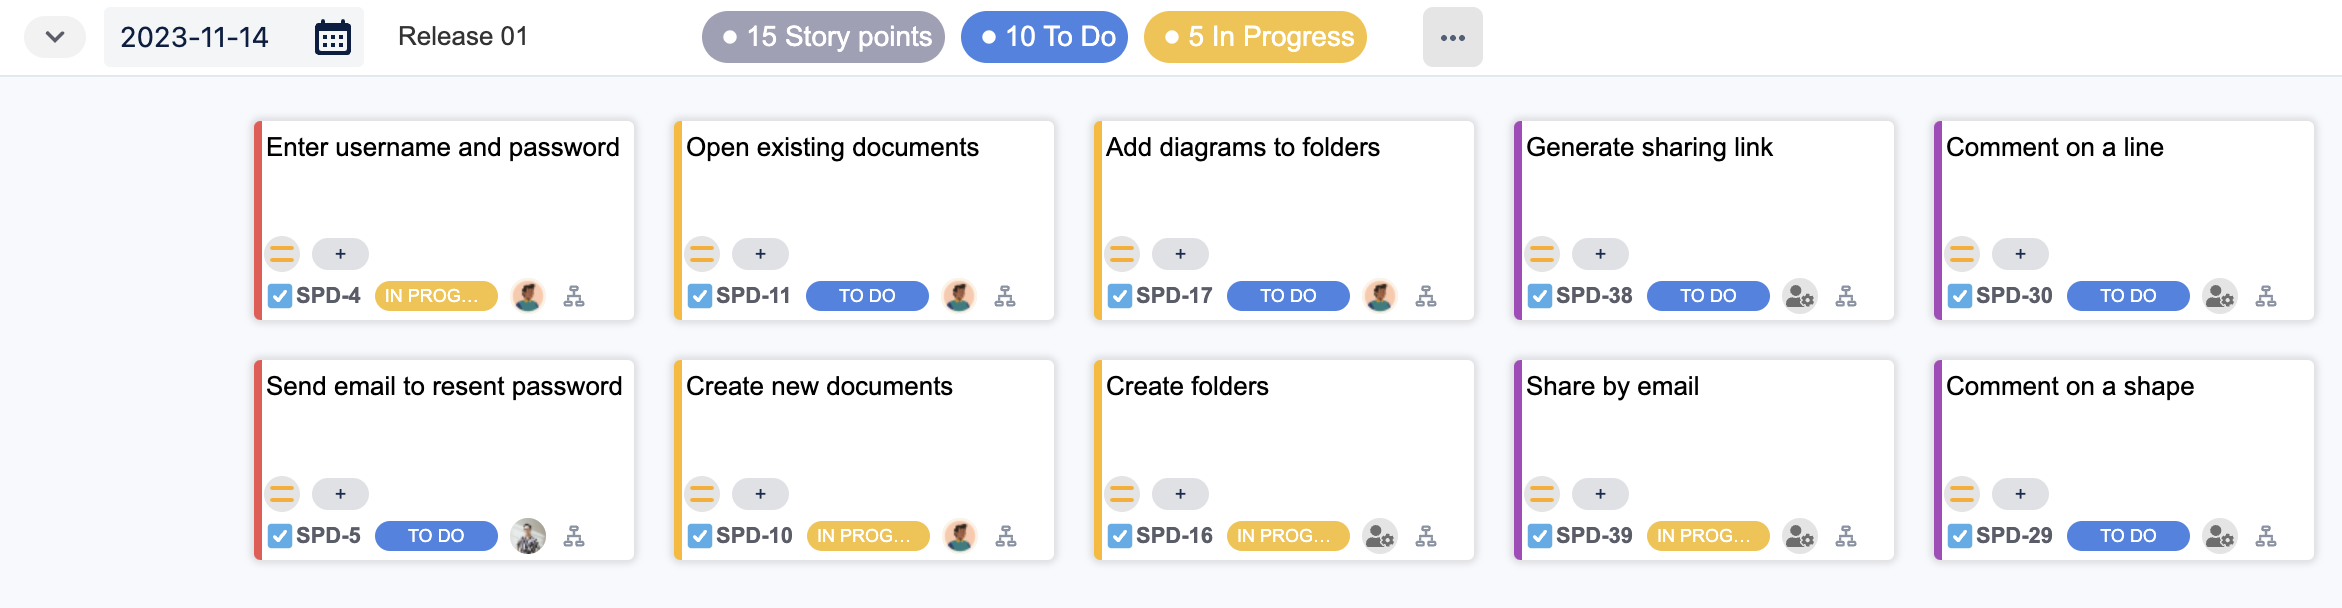The image size is (2342, 608).
Task: Open IN PROG status dropdown on SPD-4
Action: [436, 296]
